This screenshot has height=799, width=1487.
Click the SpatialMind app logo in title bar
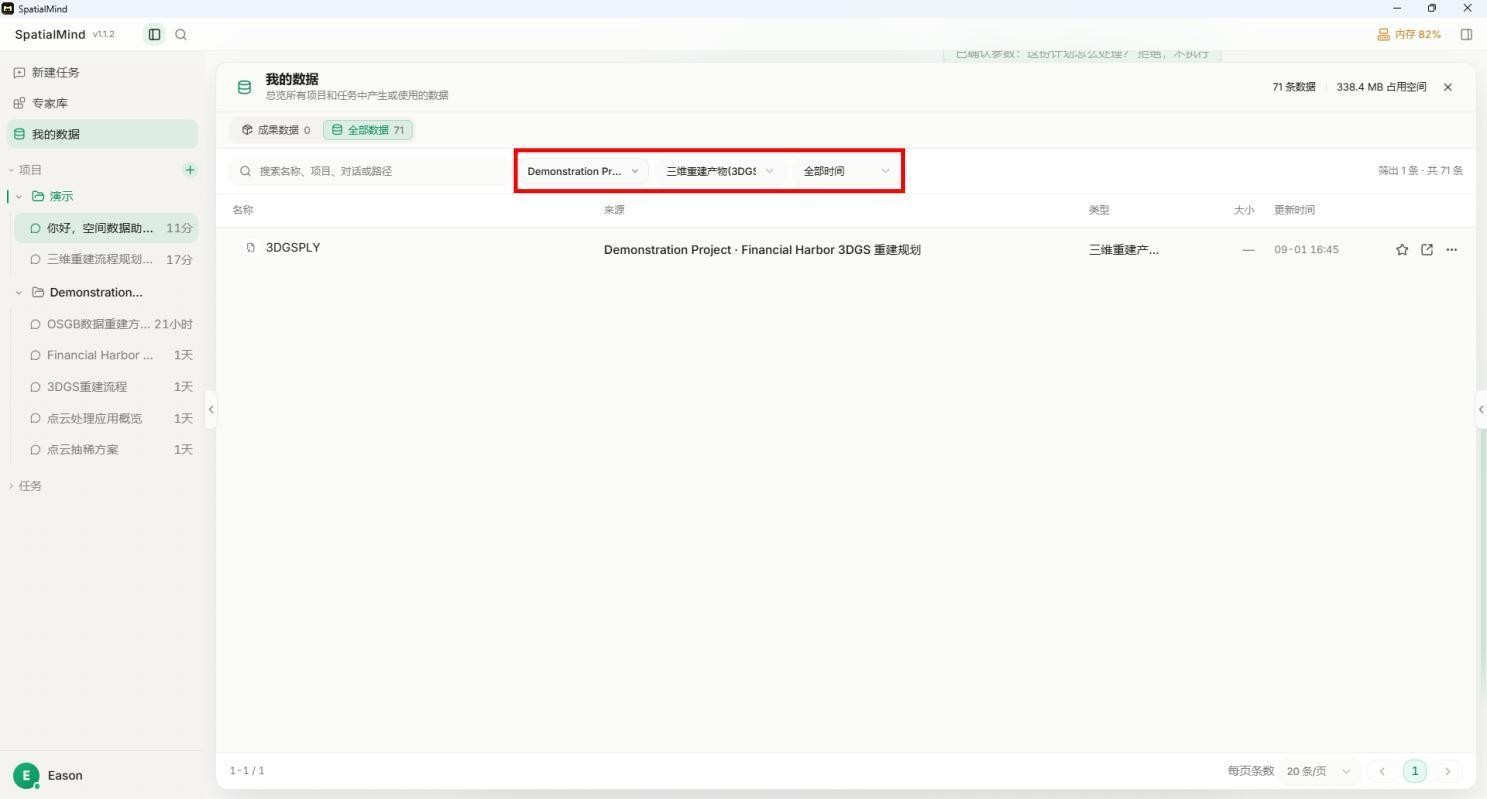pyautogui.click(x=8, y=8)
